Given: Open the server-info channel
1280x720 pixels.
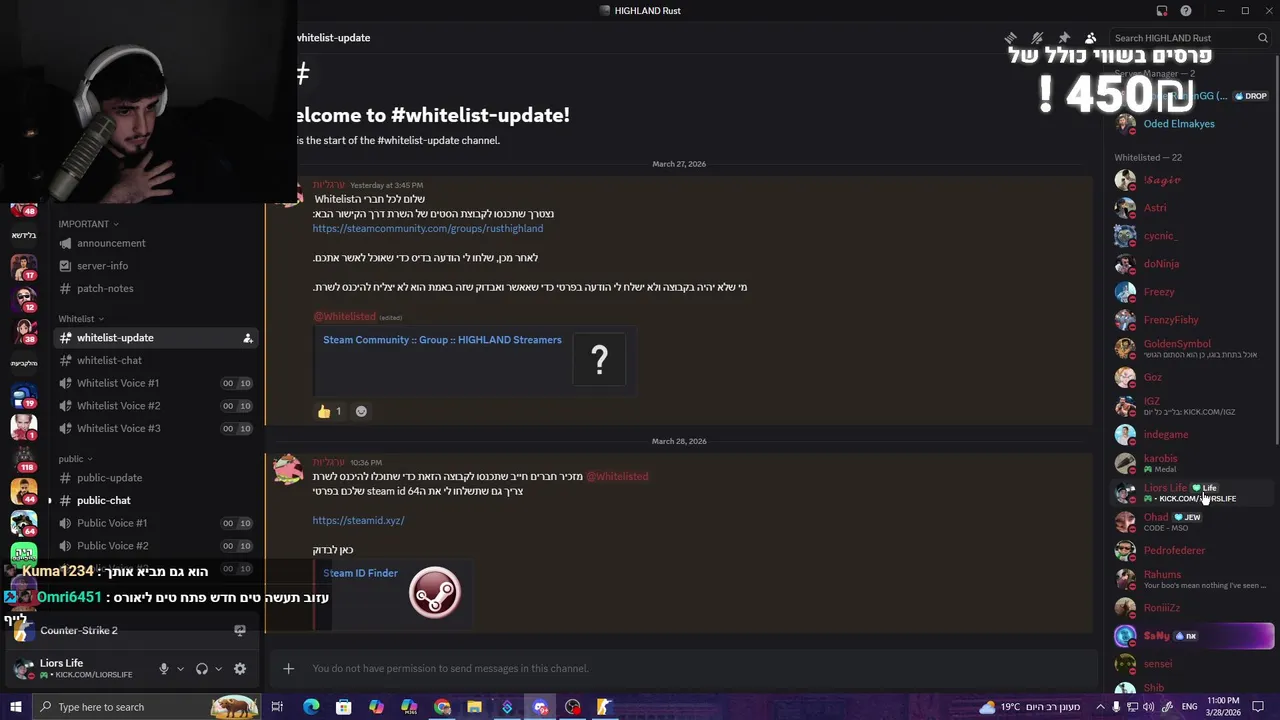Looking at the screenshot, I should tap(156, 266).
